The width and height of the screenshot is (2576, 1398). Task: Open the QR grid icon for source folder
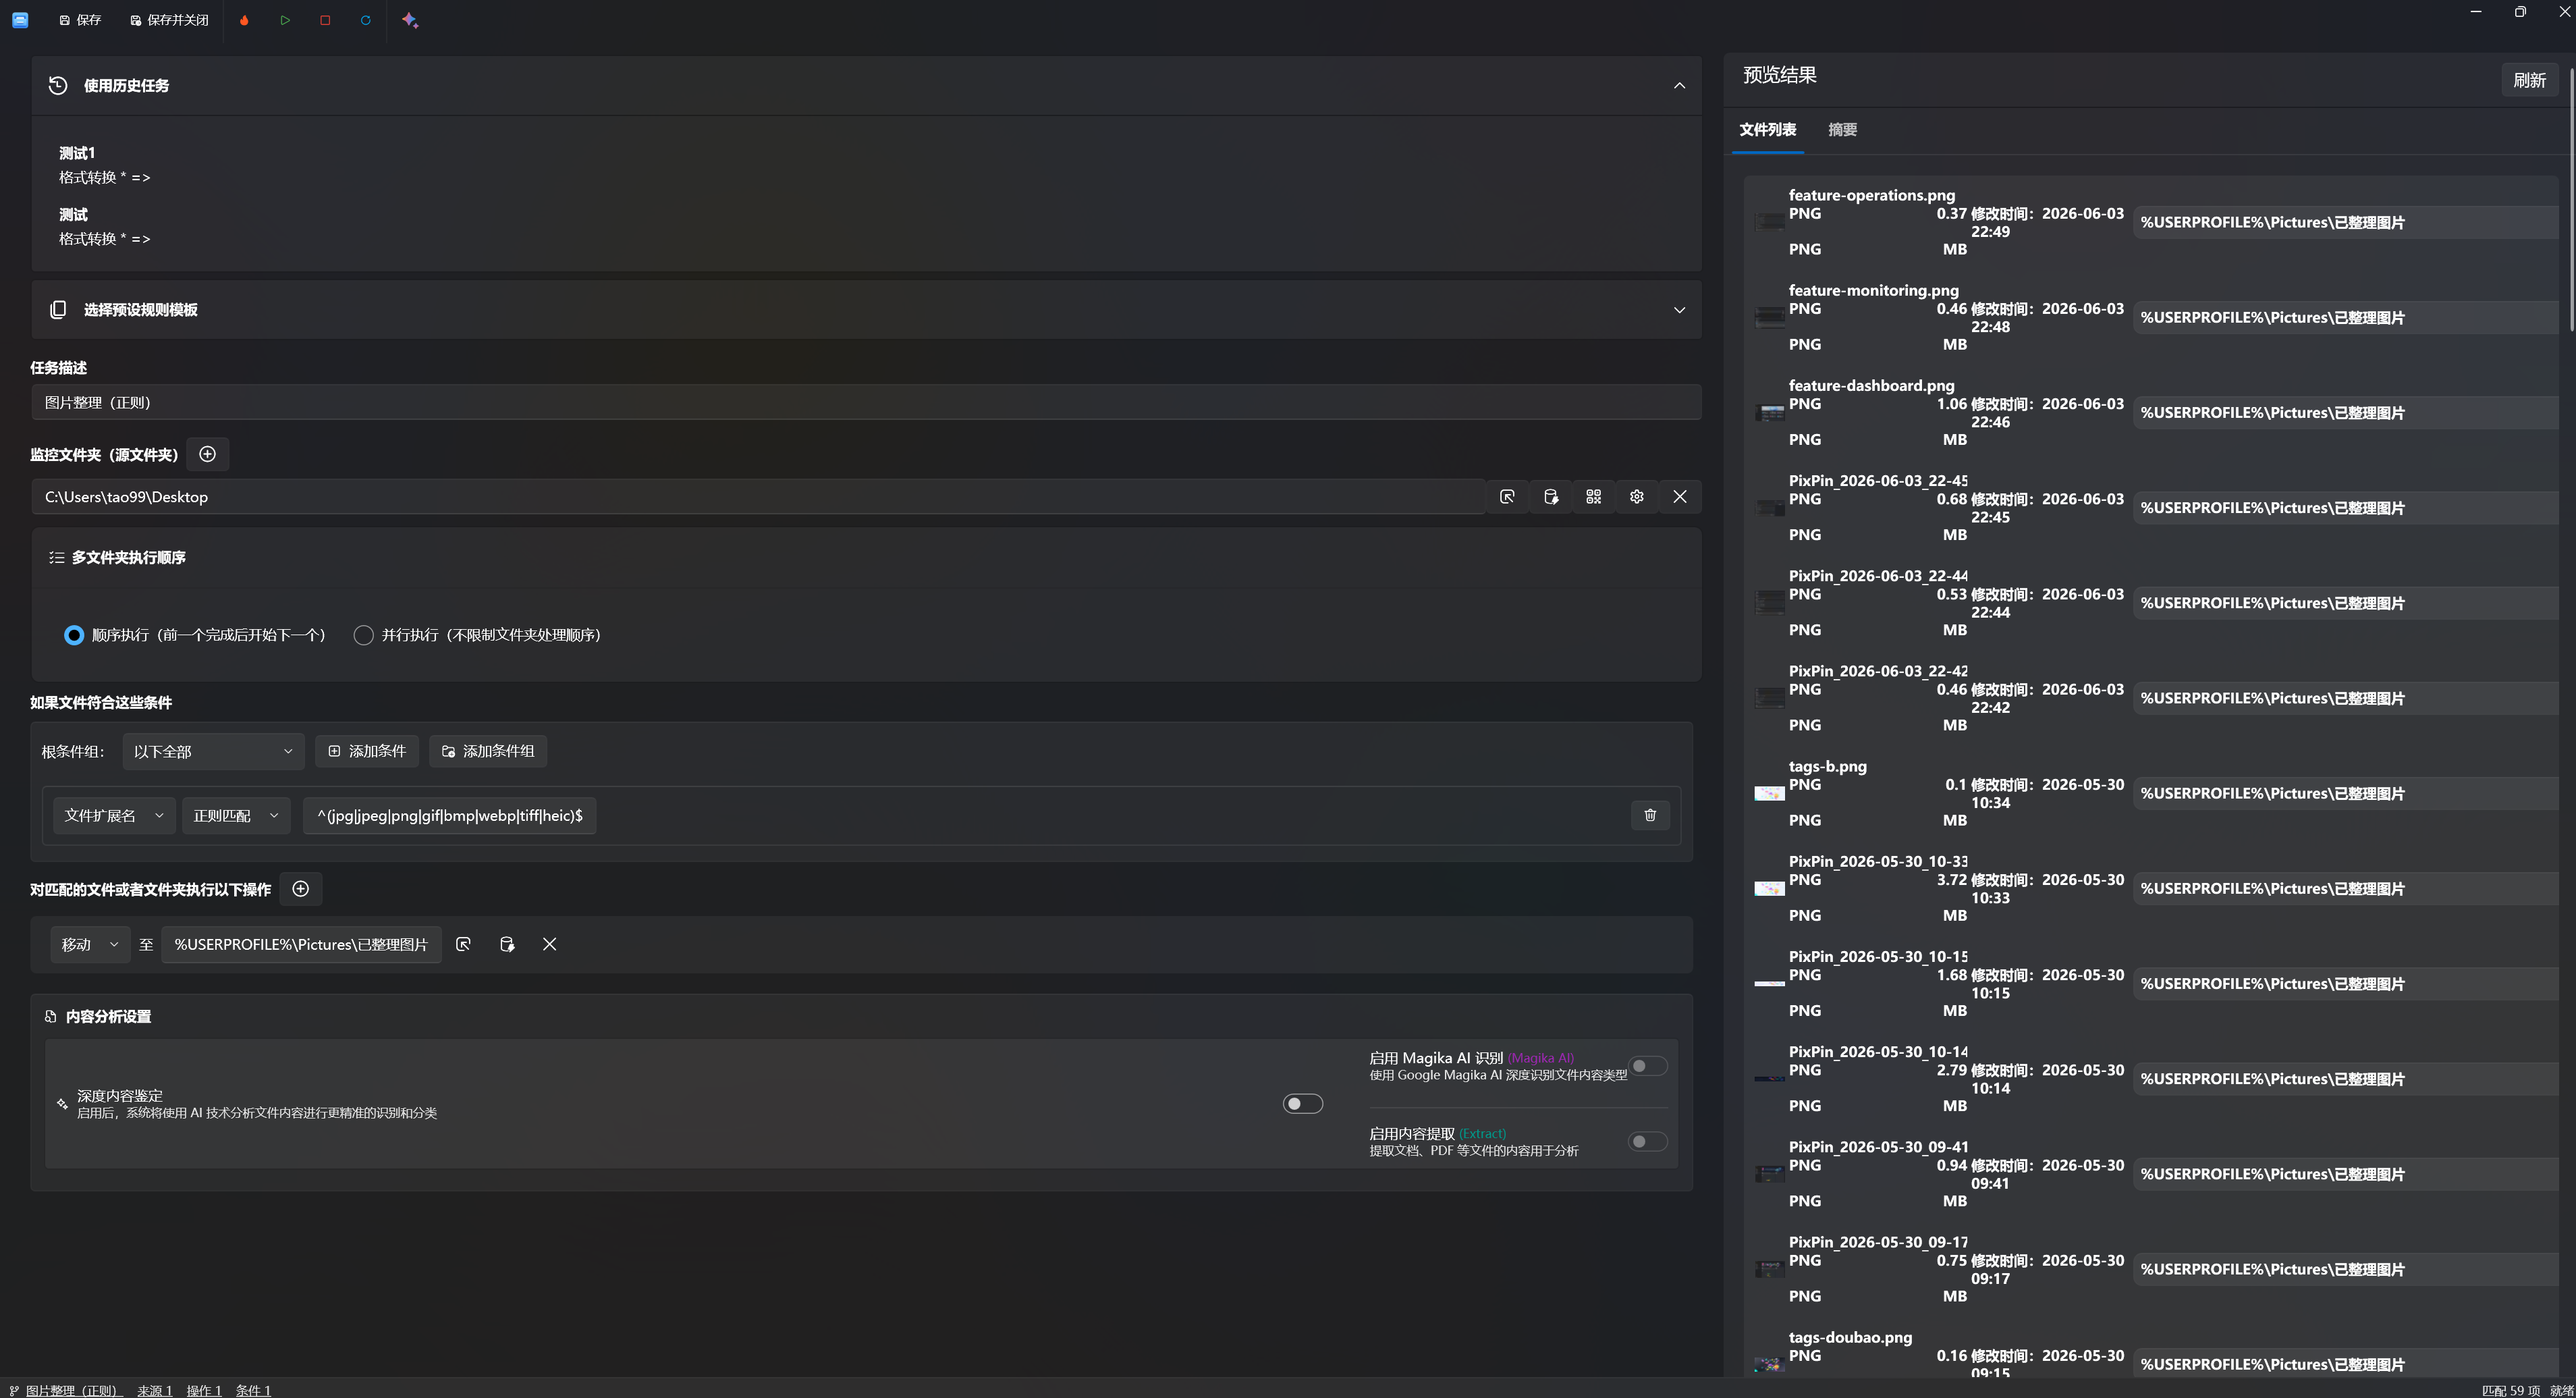coord(1593,497)
